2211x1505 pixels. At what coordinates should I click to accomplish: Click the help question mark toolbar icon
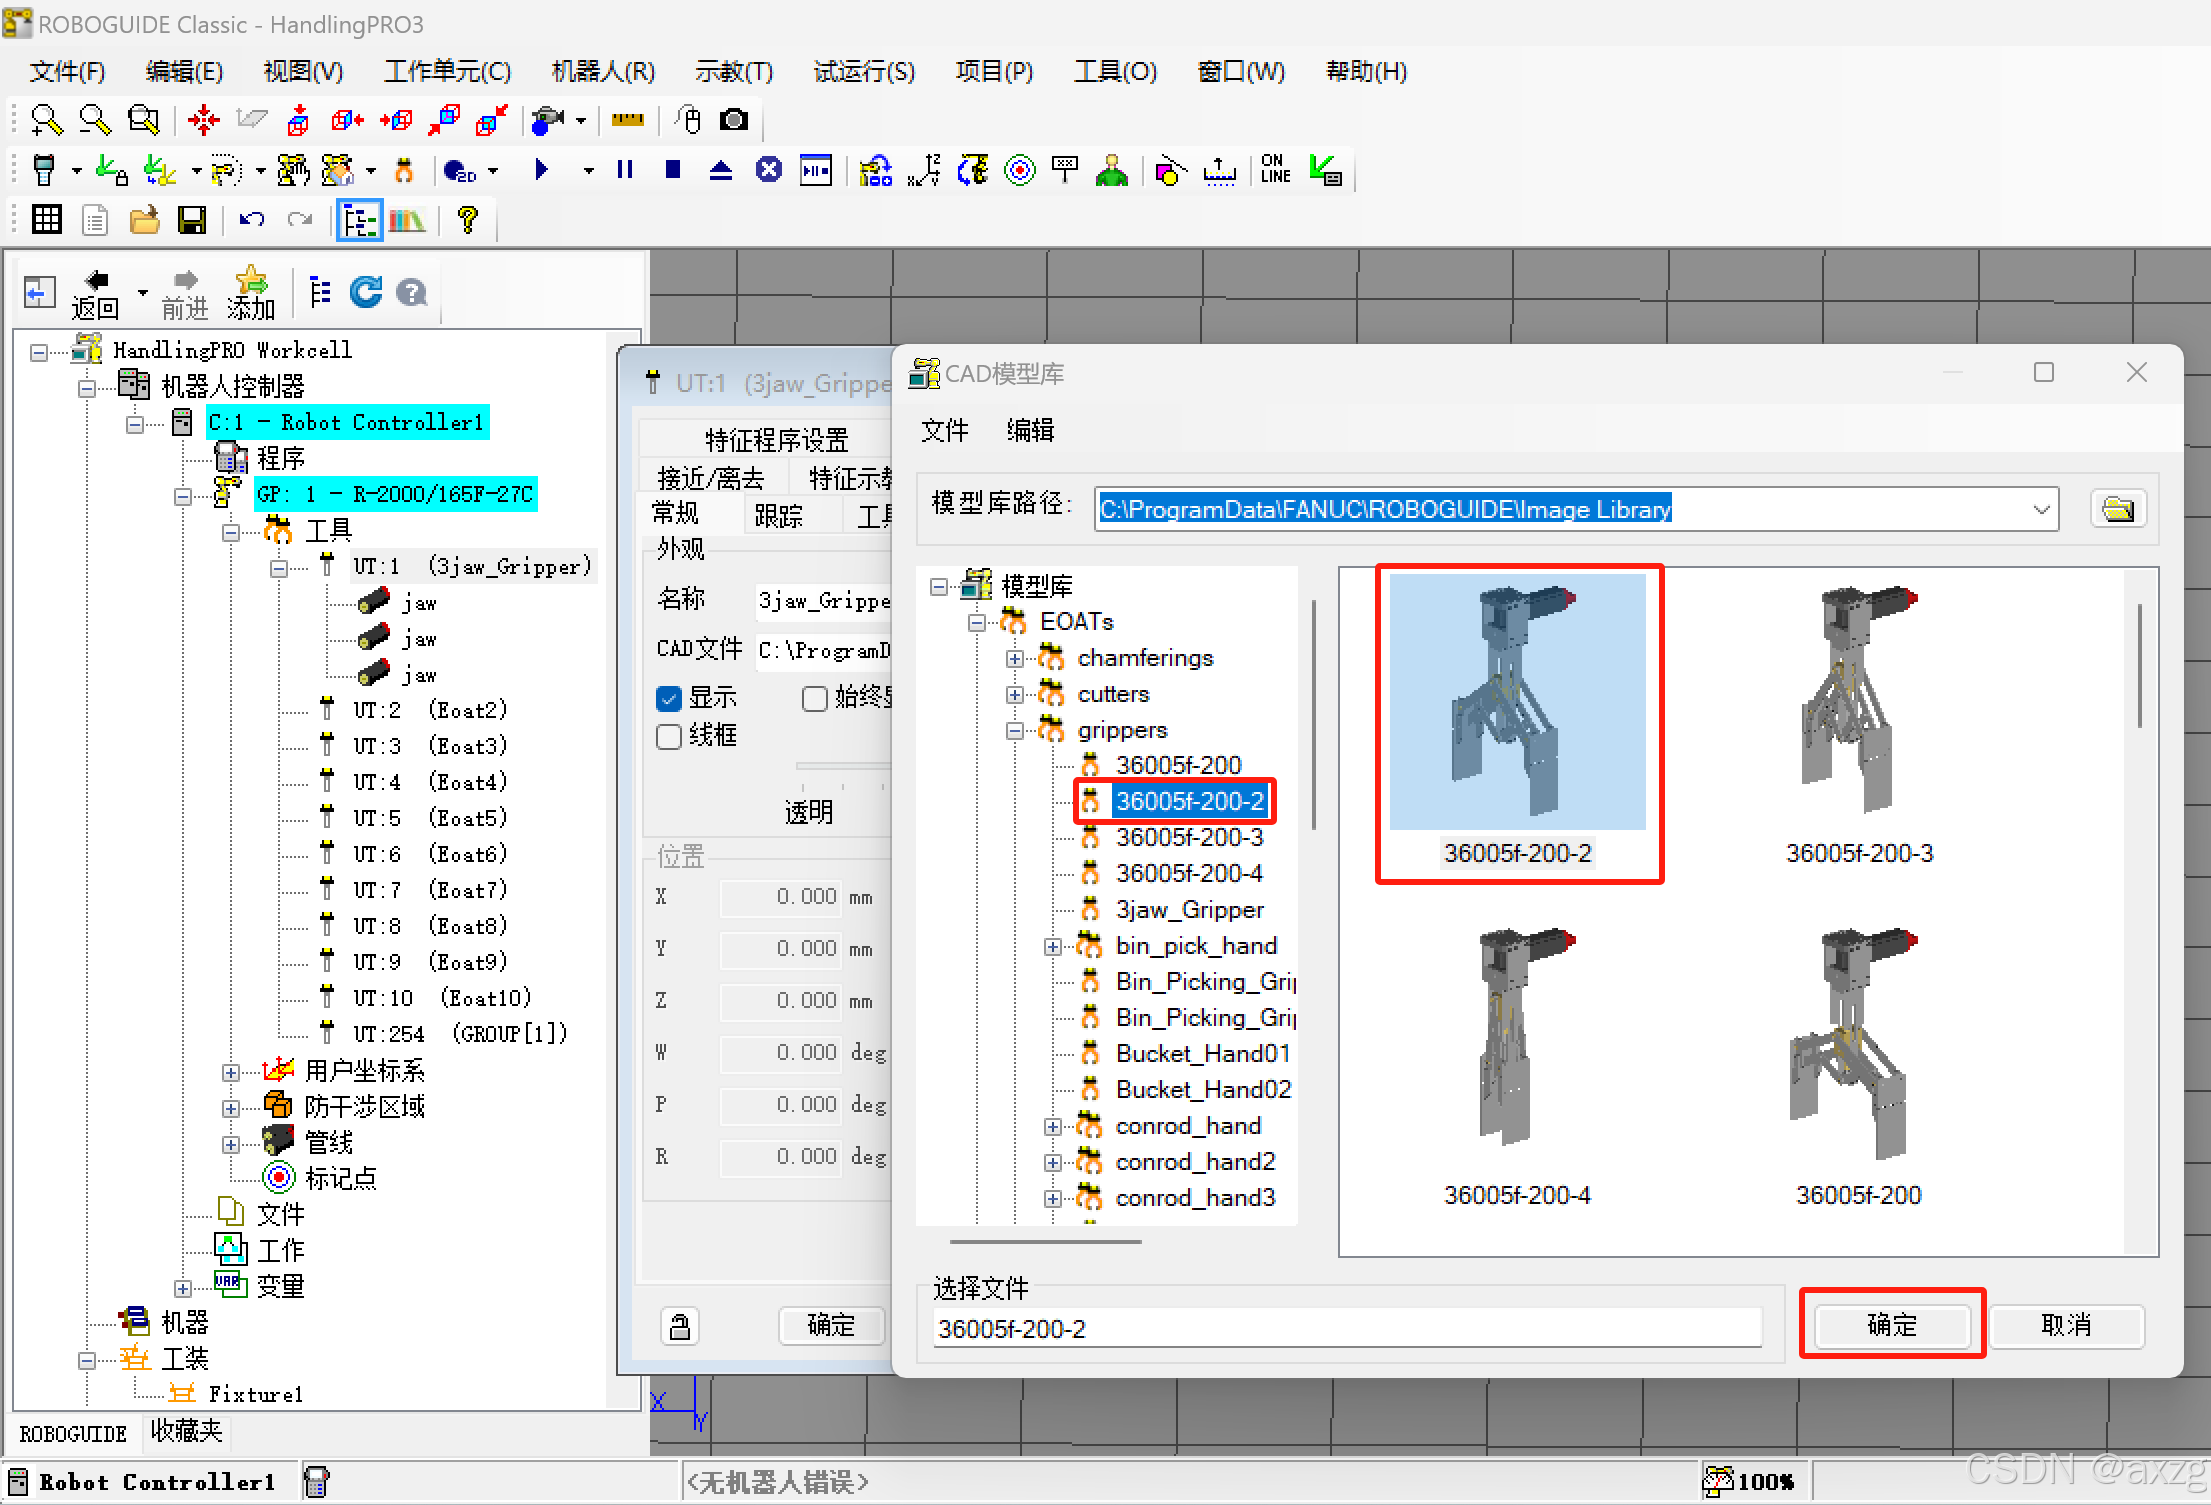click(467, 220)
